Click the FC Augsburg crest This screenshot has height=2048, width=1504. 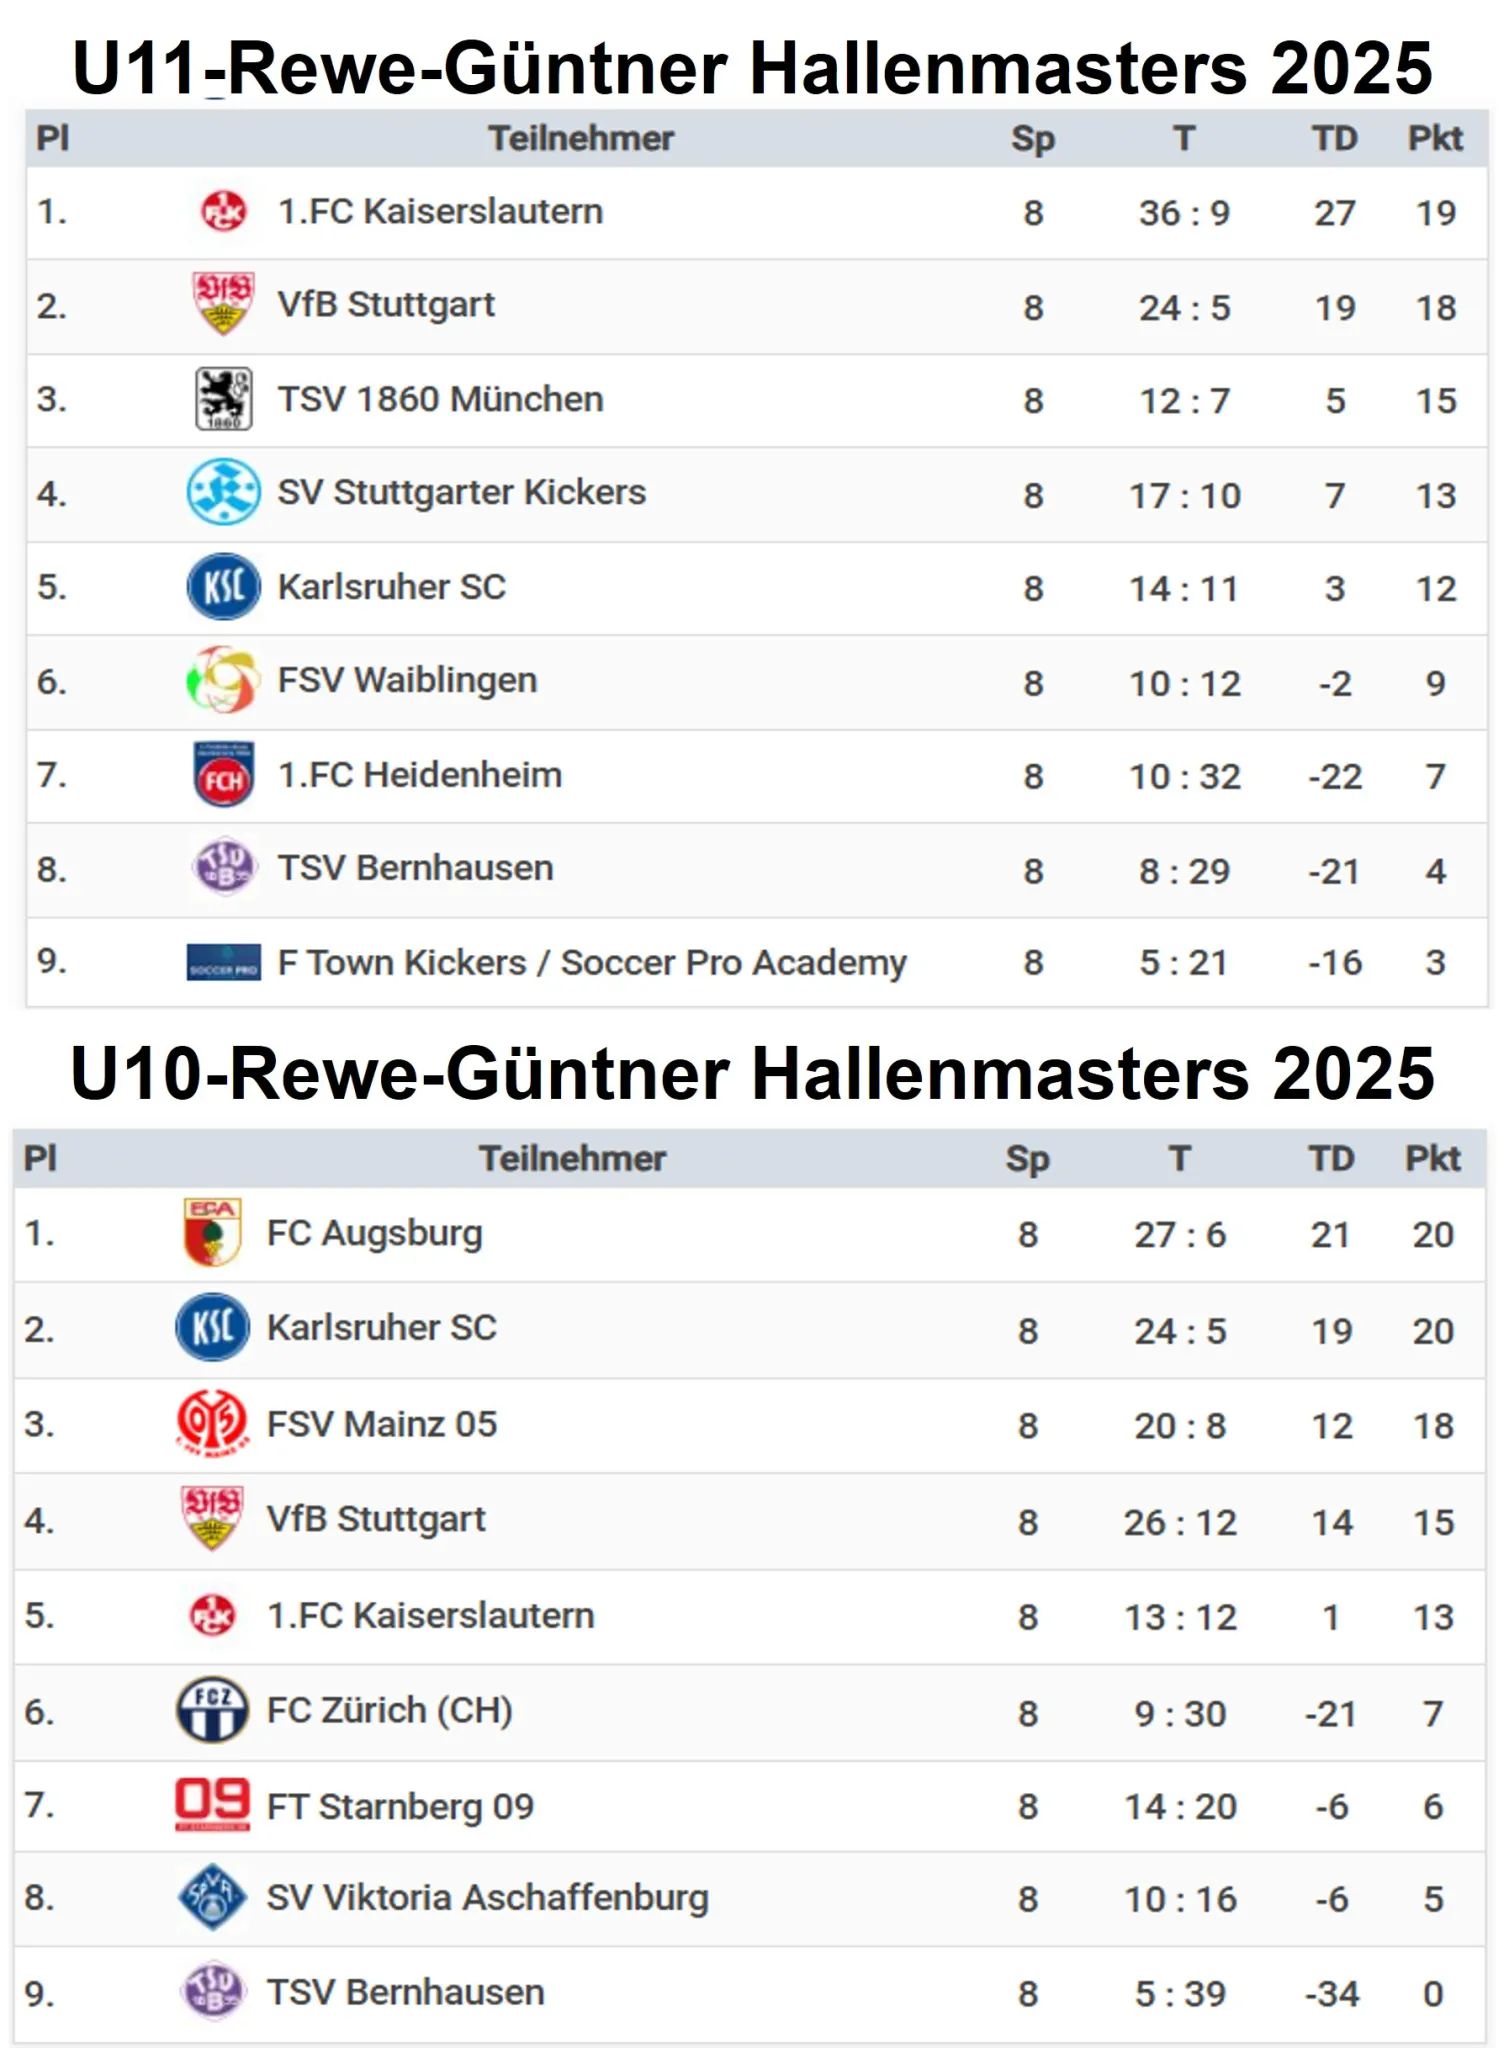212,1233
